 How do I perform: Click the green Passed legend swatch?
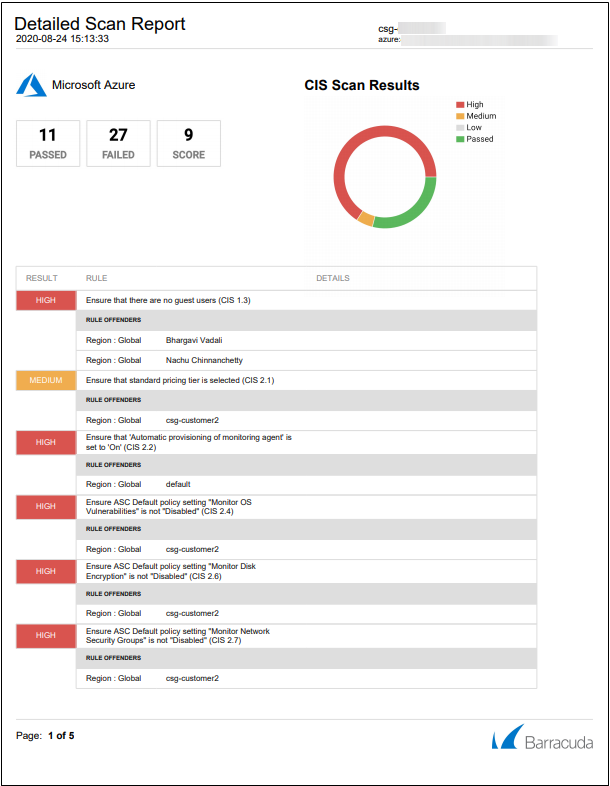point(460,139)
